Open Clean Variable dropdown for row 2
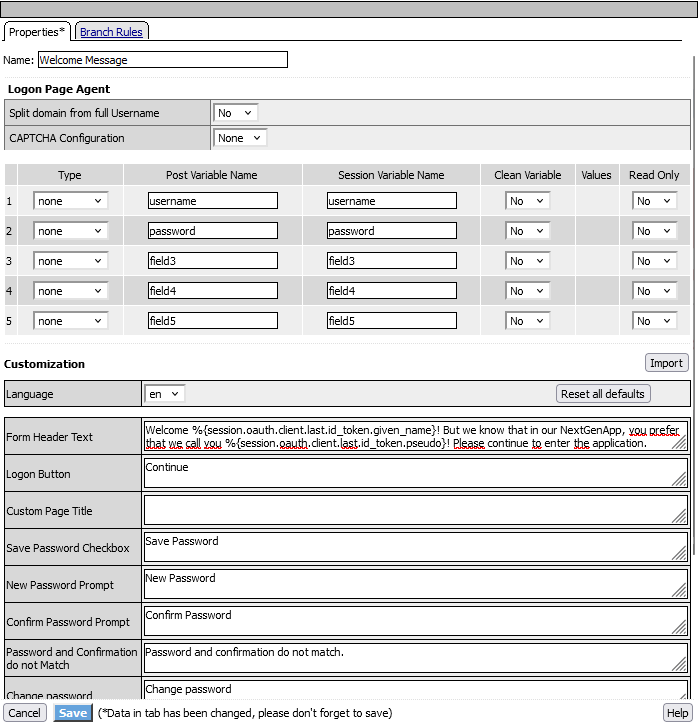 pyautogui.click(x=527, y=231)
